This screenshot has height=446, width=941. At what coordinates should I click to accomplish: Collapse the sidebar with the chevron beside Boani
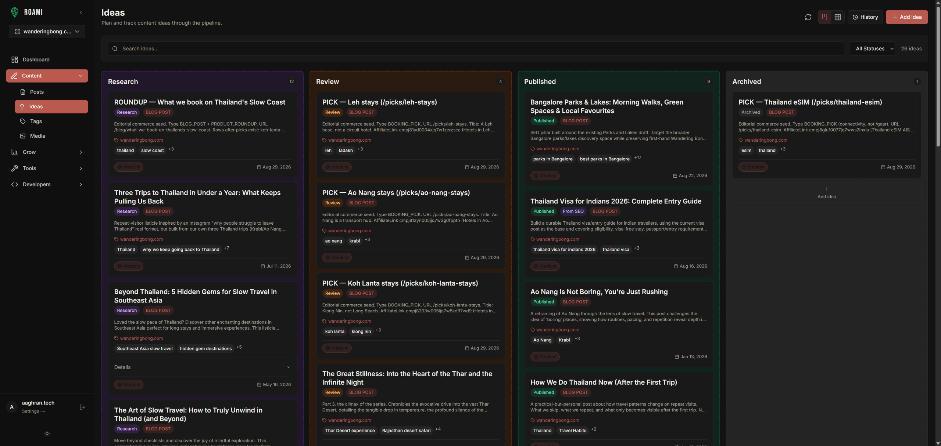point(81,13)
